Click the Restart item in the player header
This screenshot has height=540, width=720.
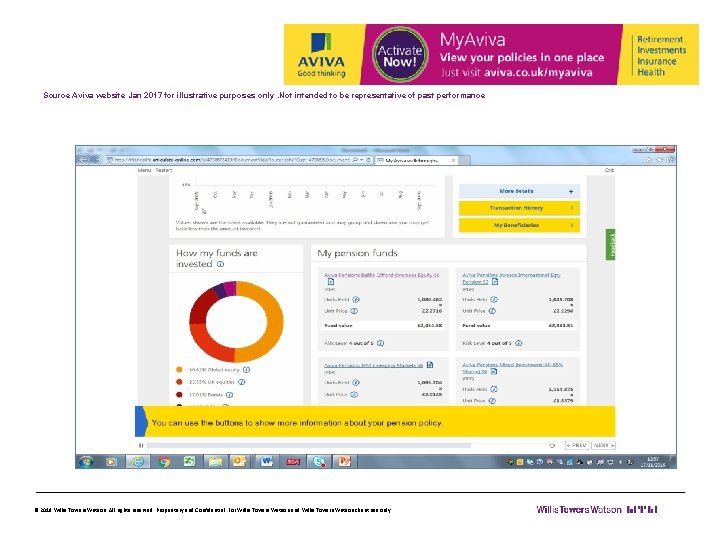(163, 170)
